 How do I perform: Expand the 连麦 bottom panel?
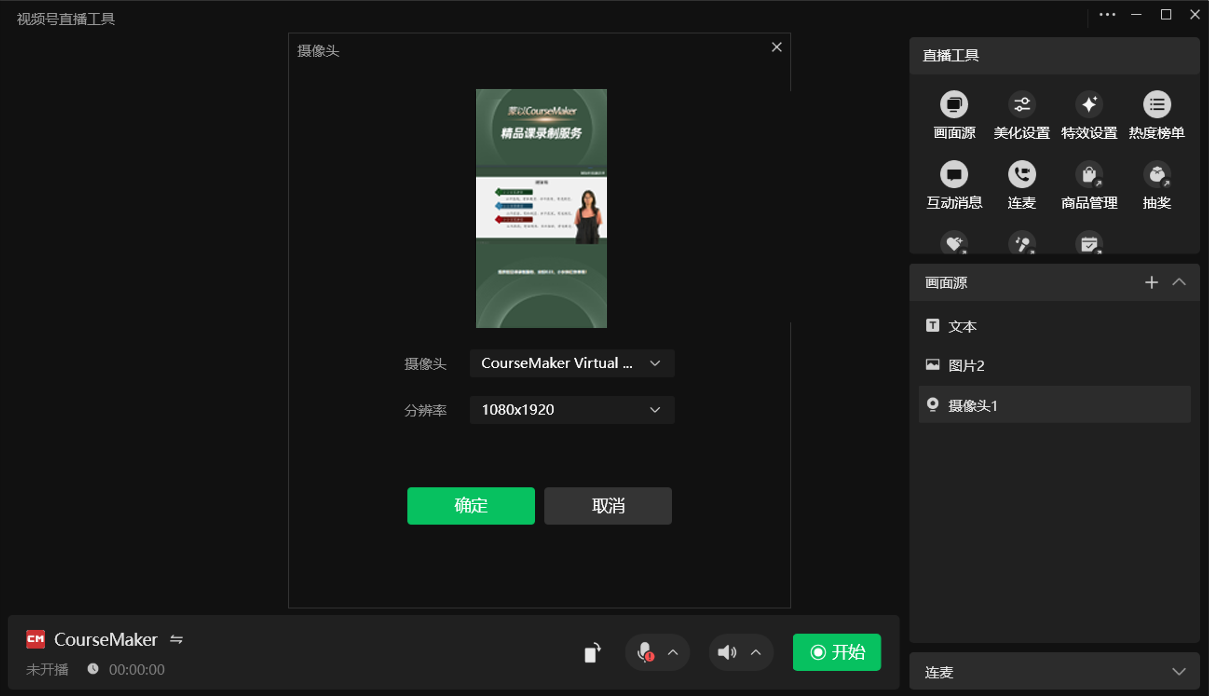point(1178,672)
